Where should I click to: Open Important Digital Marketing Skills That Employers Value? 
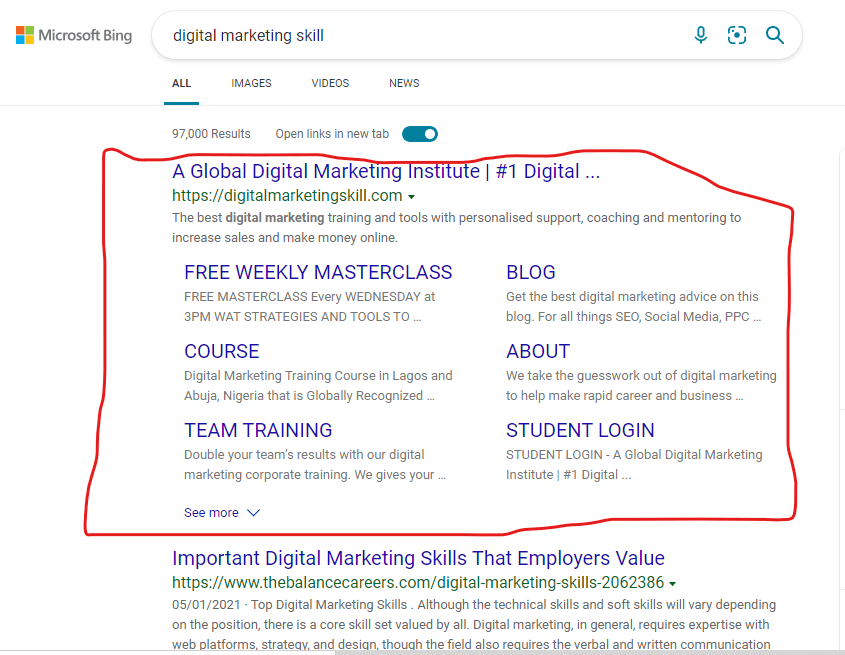click(418, 559)
